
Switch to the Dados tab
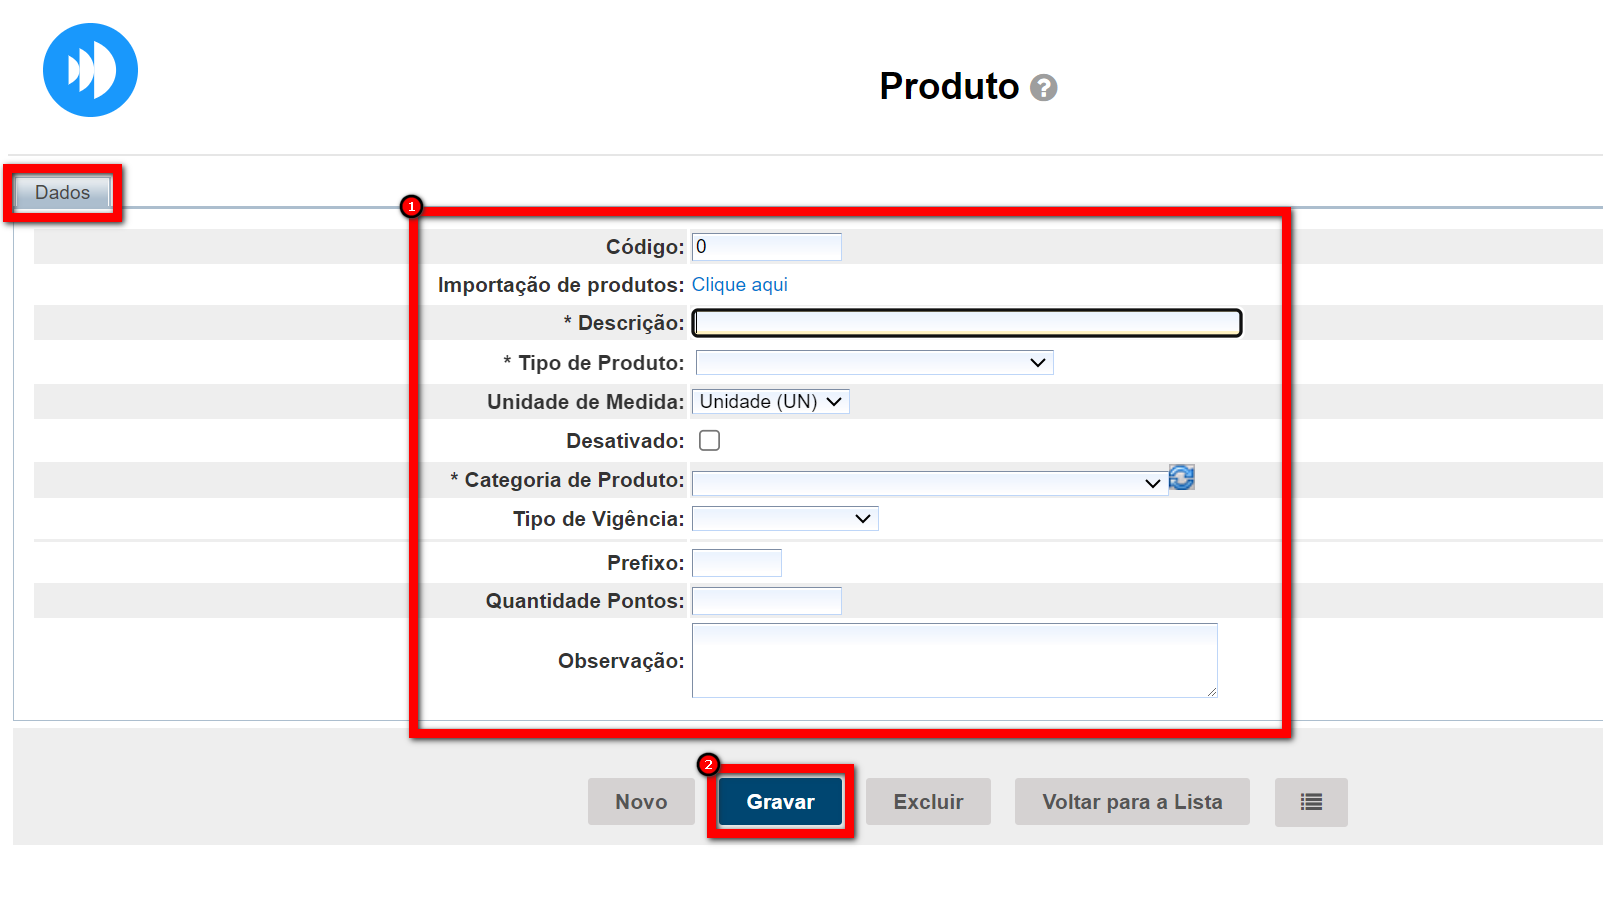click(x=62, y=192)
